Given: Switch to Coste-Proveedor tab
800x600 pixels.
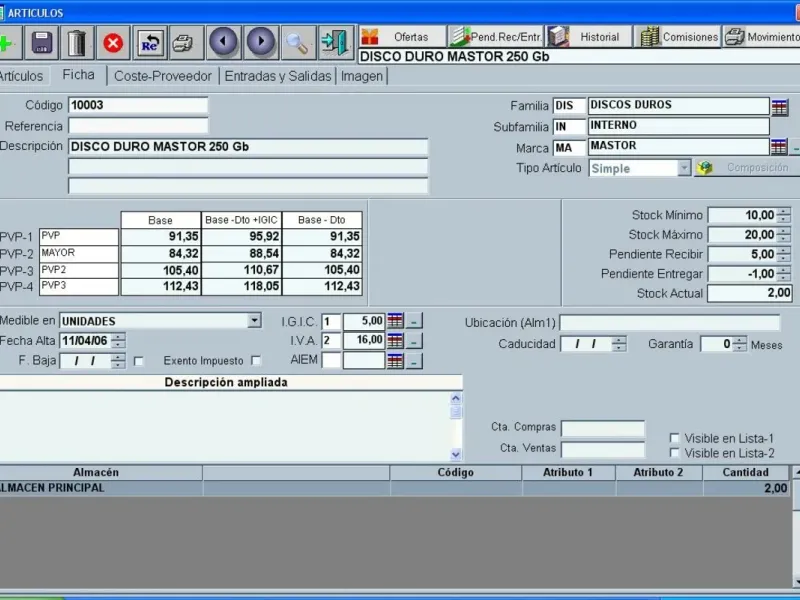Looking at the screenshot, I should point(163,76).
